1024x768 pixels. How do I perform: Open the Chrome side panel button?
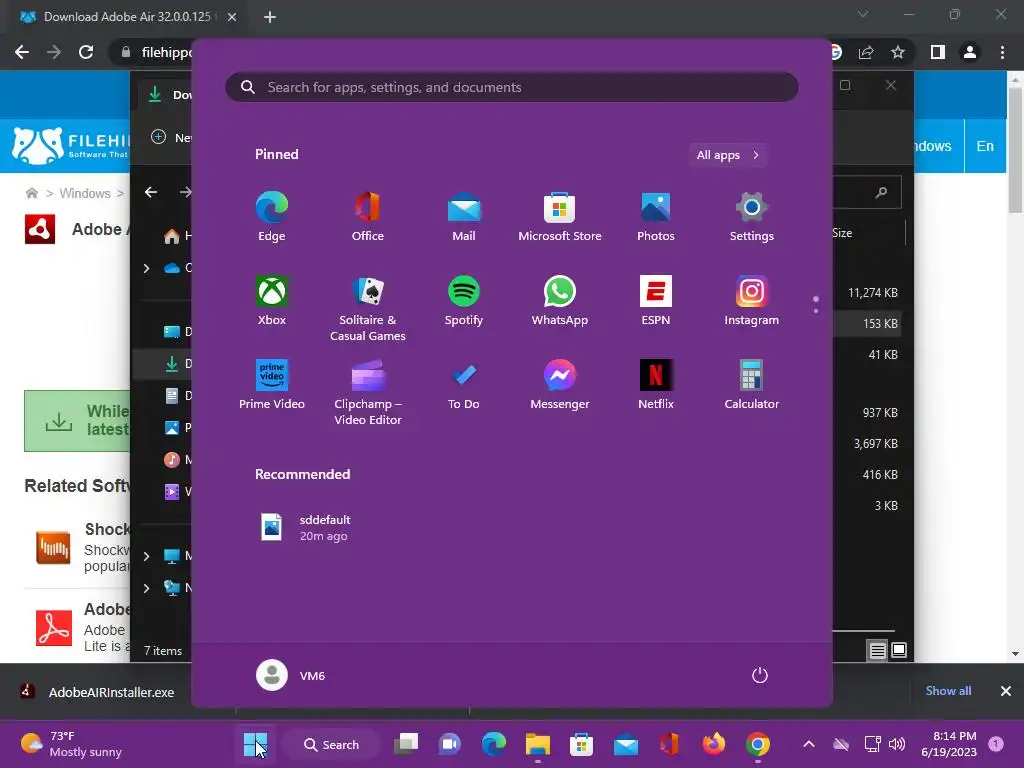[937, 52]
